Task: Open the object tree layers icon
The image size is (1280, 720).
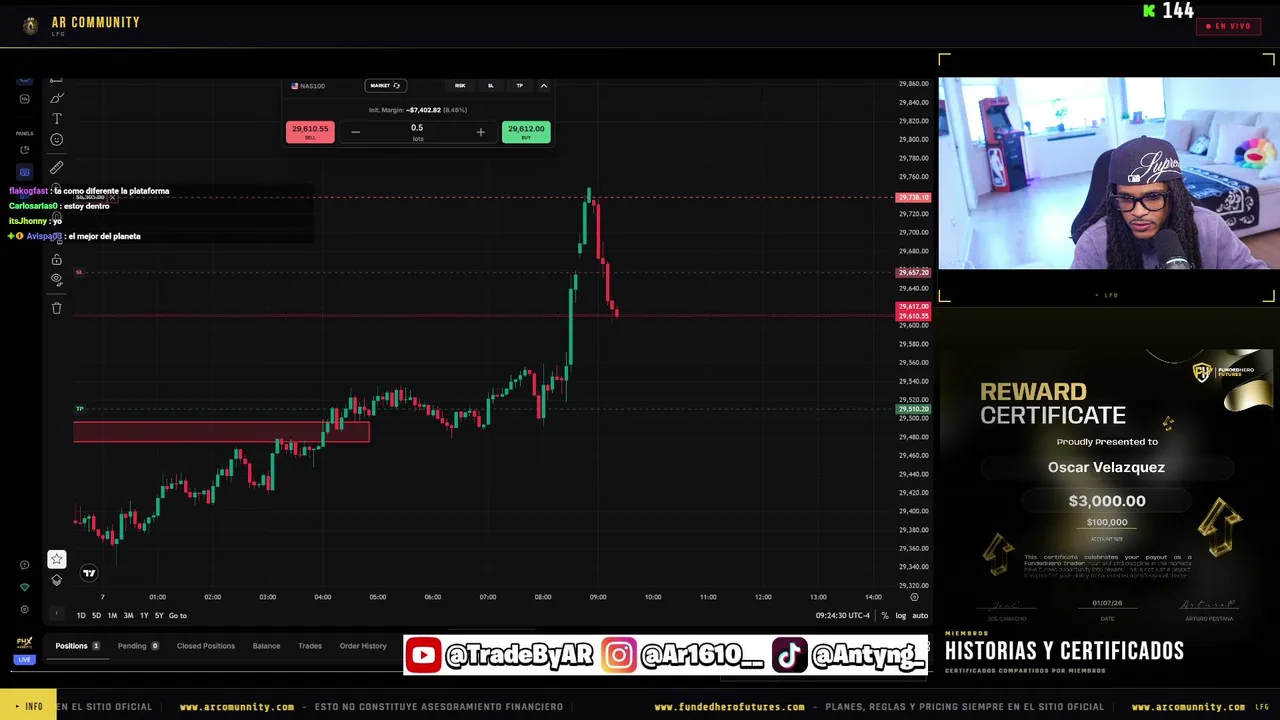Action: (57, 580)
